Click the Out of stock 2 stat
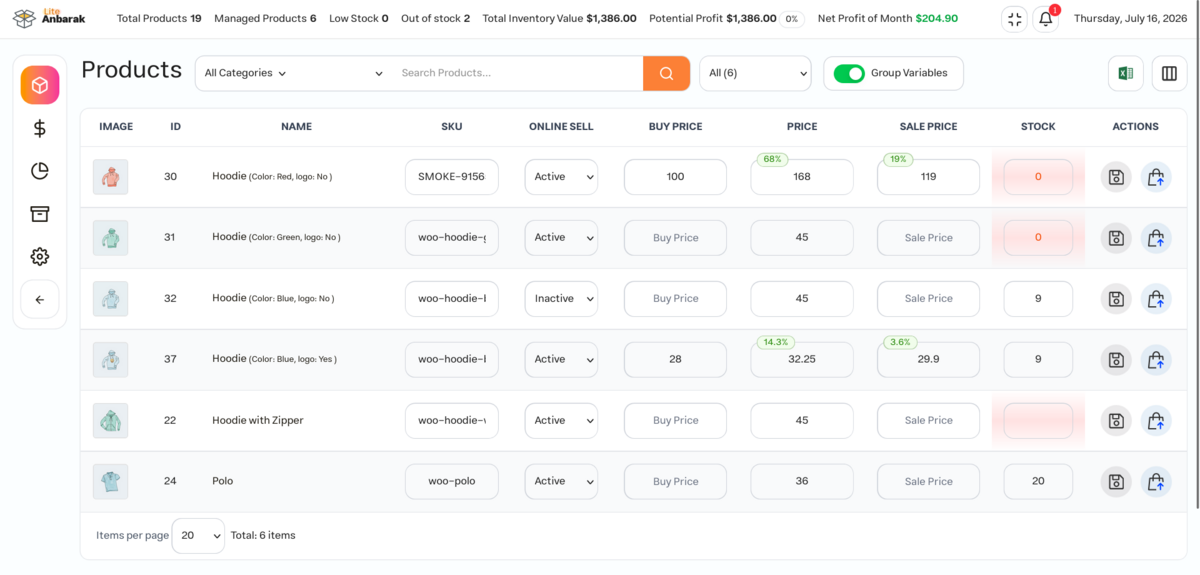1200x575 pixels. tap(435, 19)
